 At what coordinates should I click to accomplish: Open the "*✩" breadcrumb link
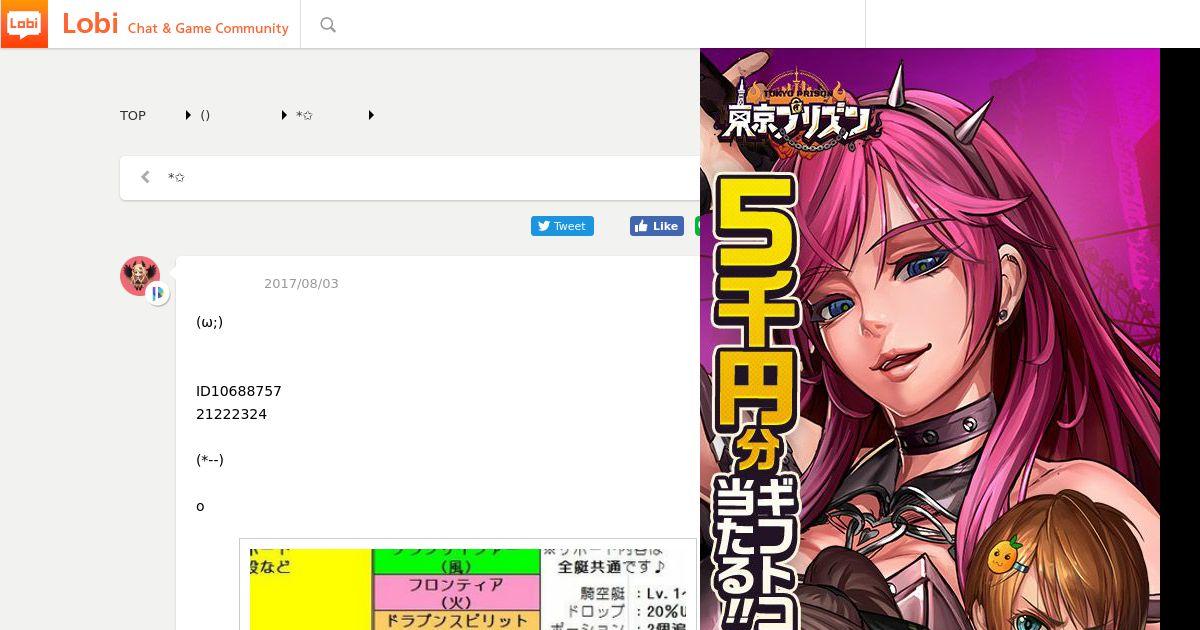click(304, 115)
